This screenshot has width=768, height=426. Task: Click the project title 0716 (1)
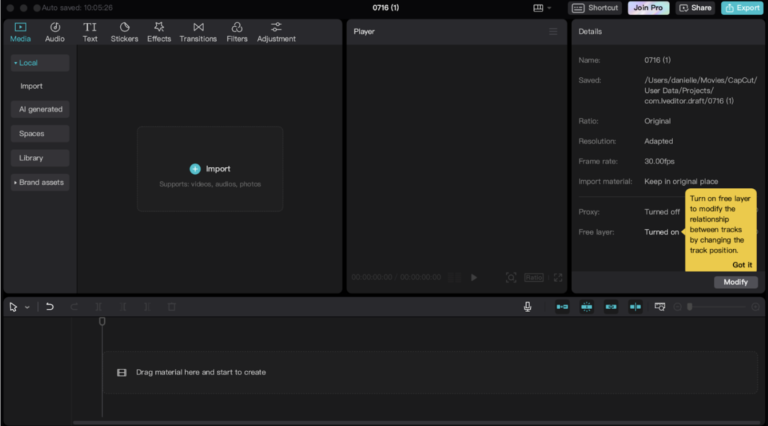tap(385, 8)
